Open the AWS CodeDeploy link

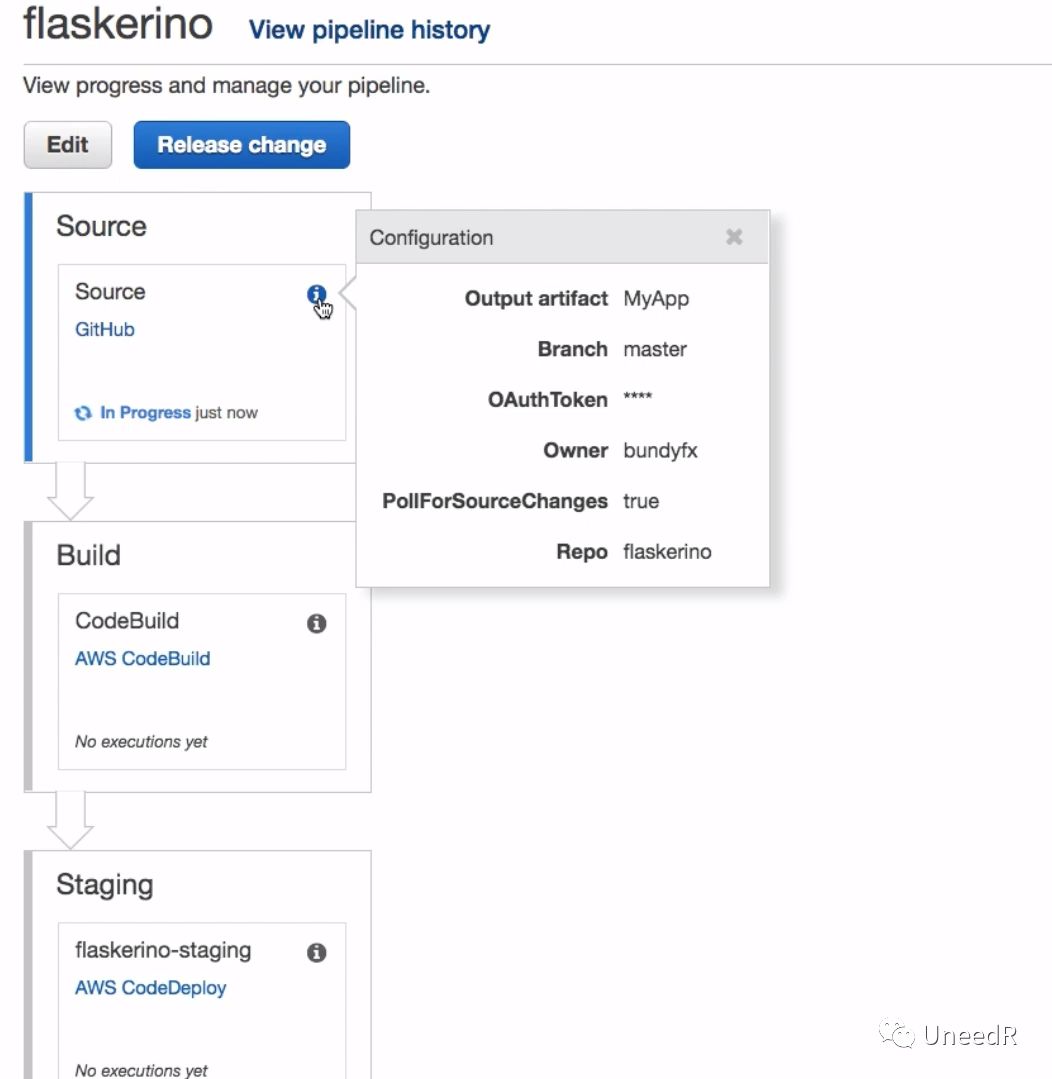tap(151, 987)
